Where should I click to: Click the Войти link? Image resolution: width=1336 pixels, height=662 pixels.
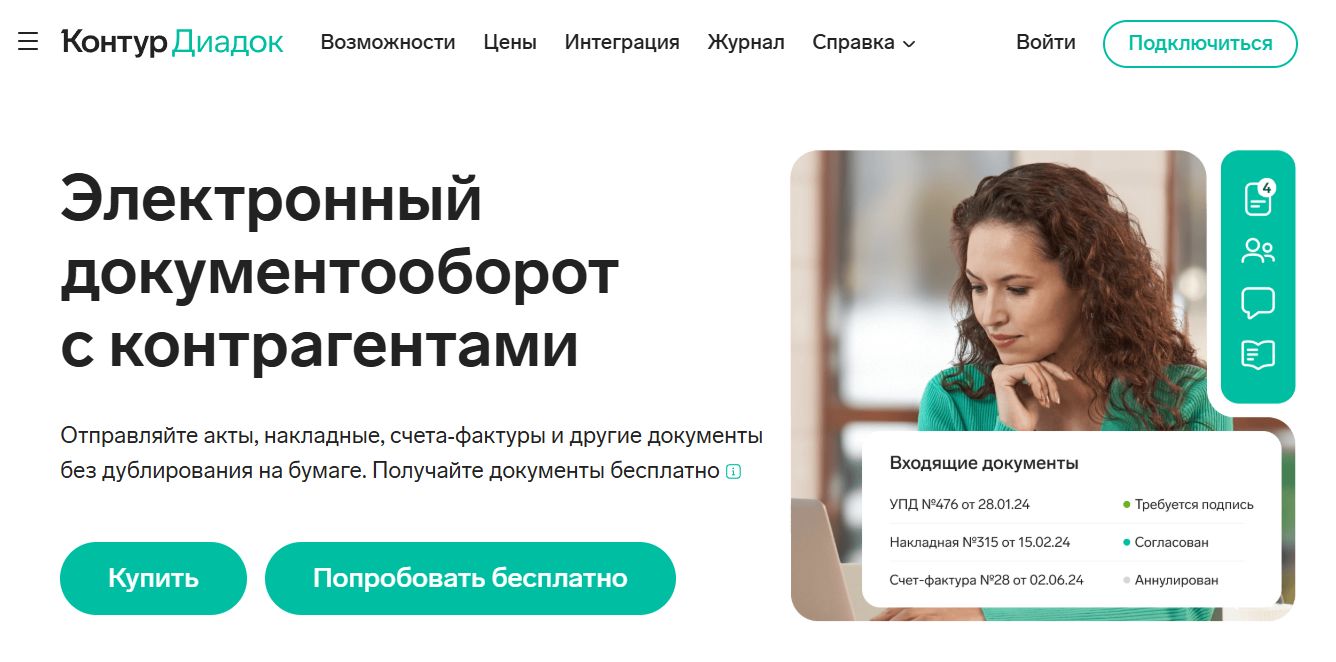1046,42
